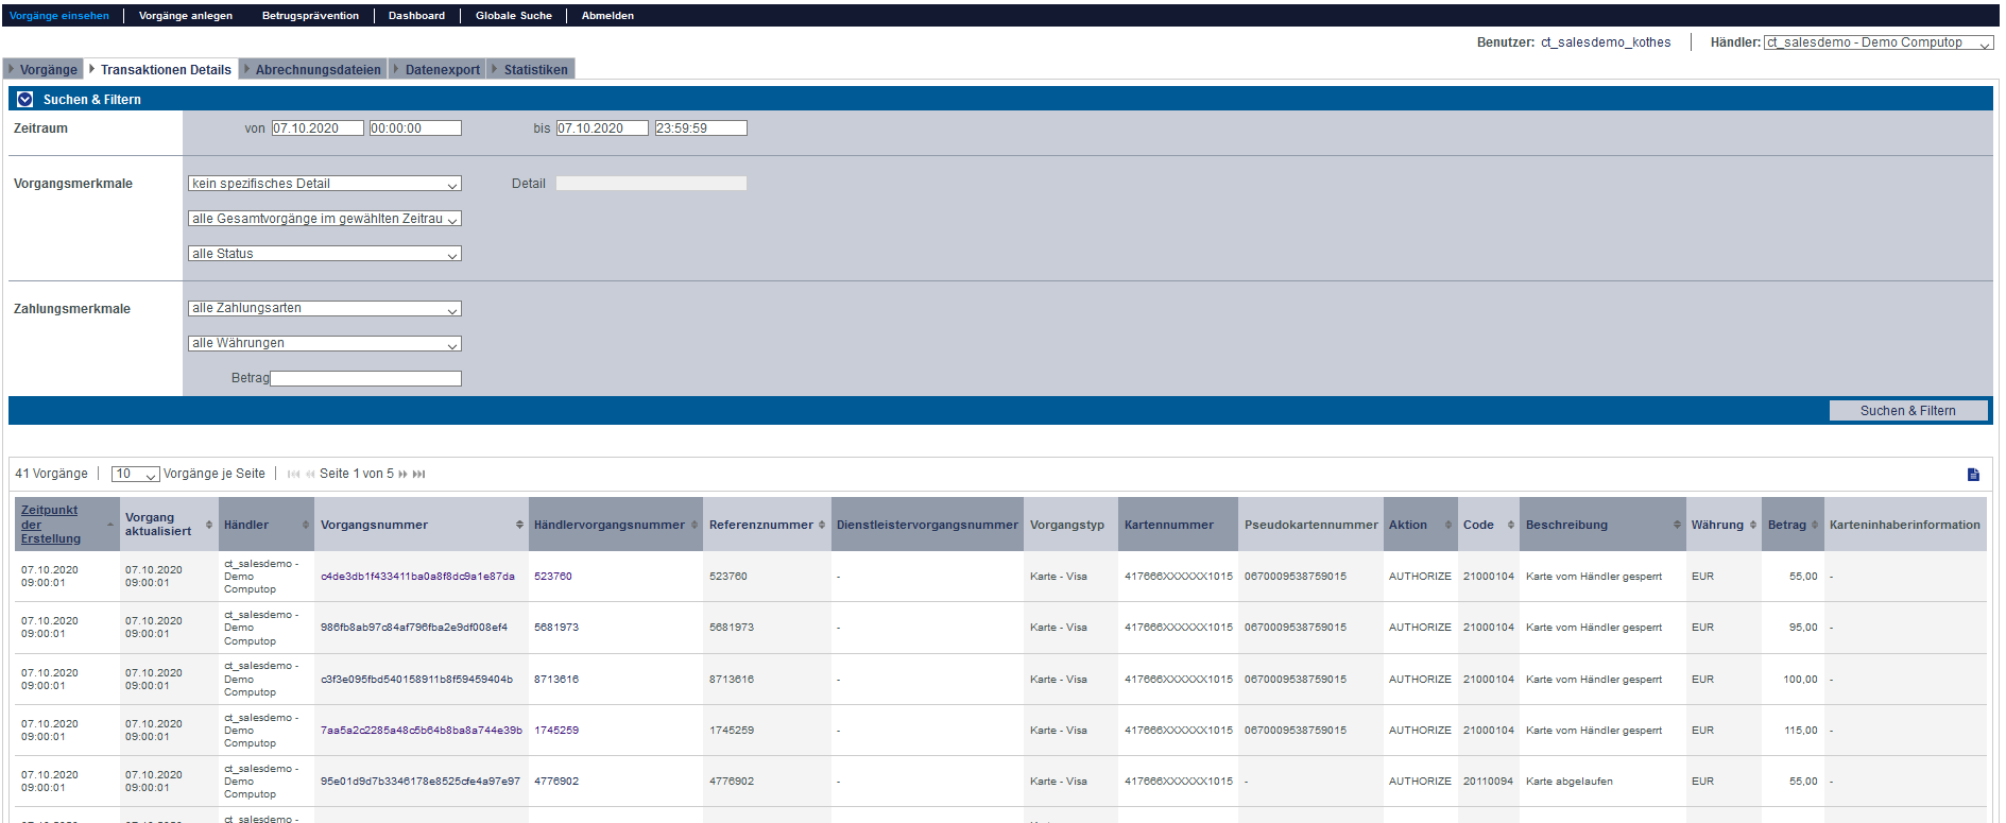Click sort arrows on Betrag column
Screen dimensions: 2006x823
click(x=1815, y=525)
